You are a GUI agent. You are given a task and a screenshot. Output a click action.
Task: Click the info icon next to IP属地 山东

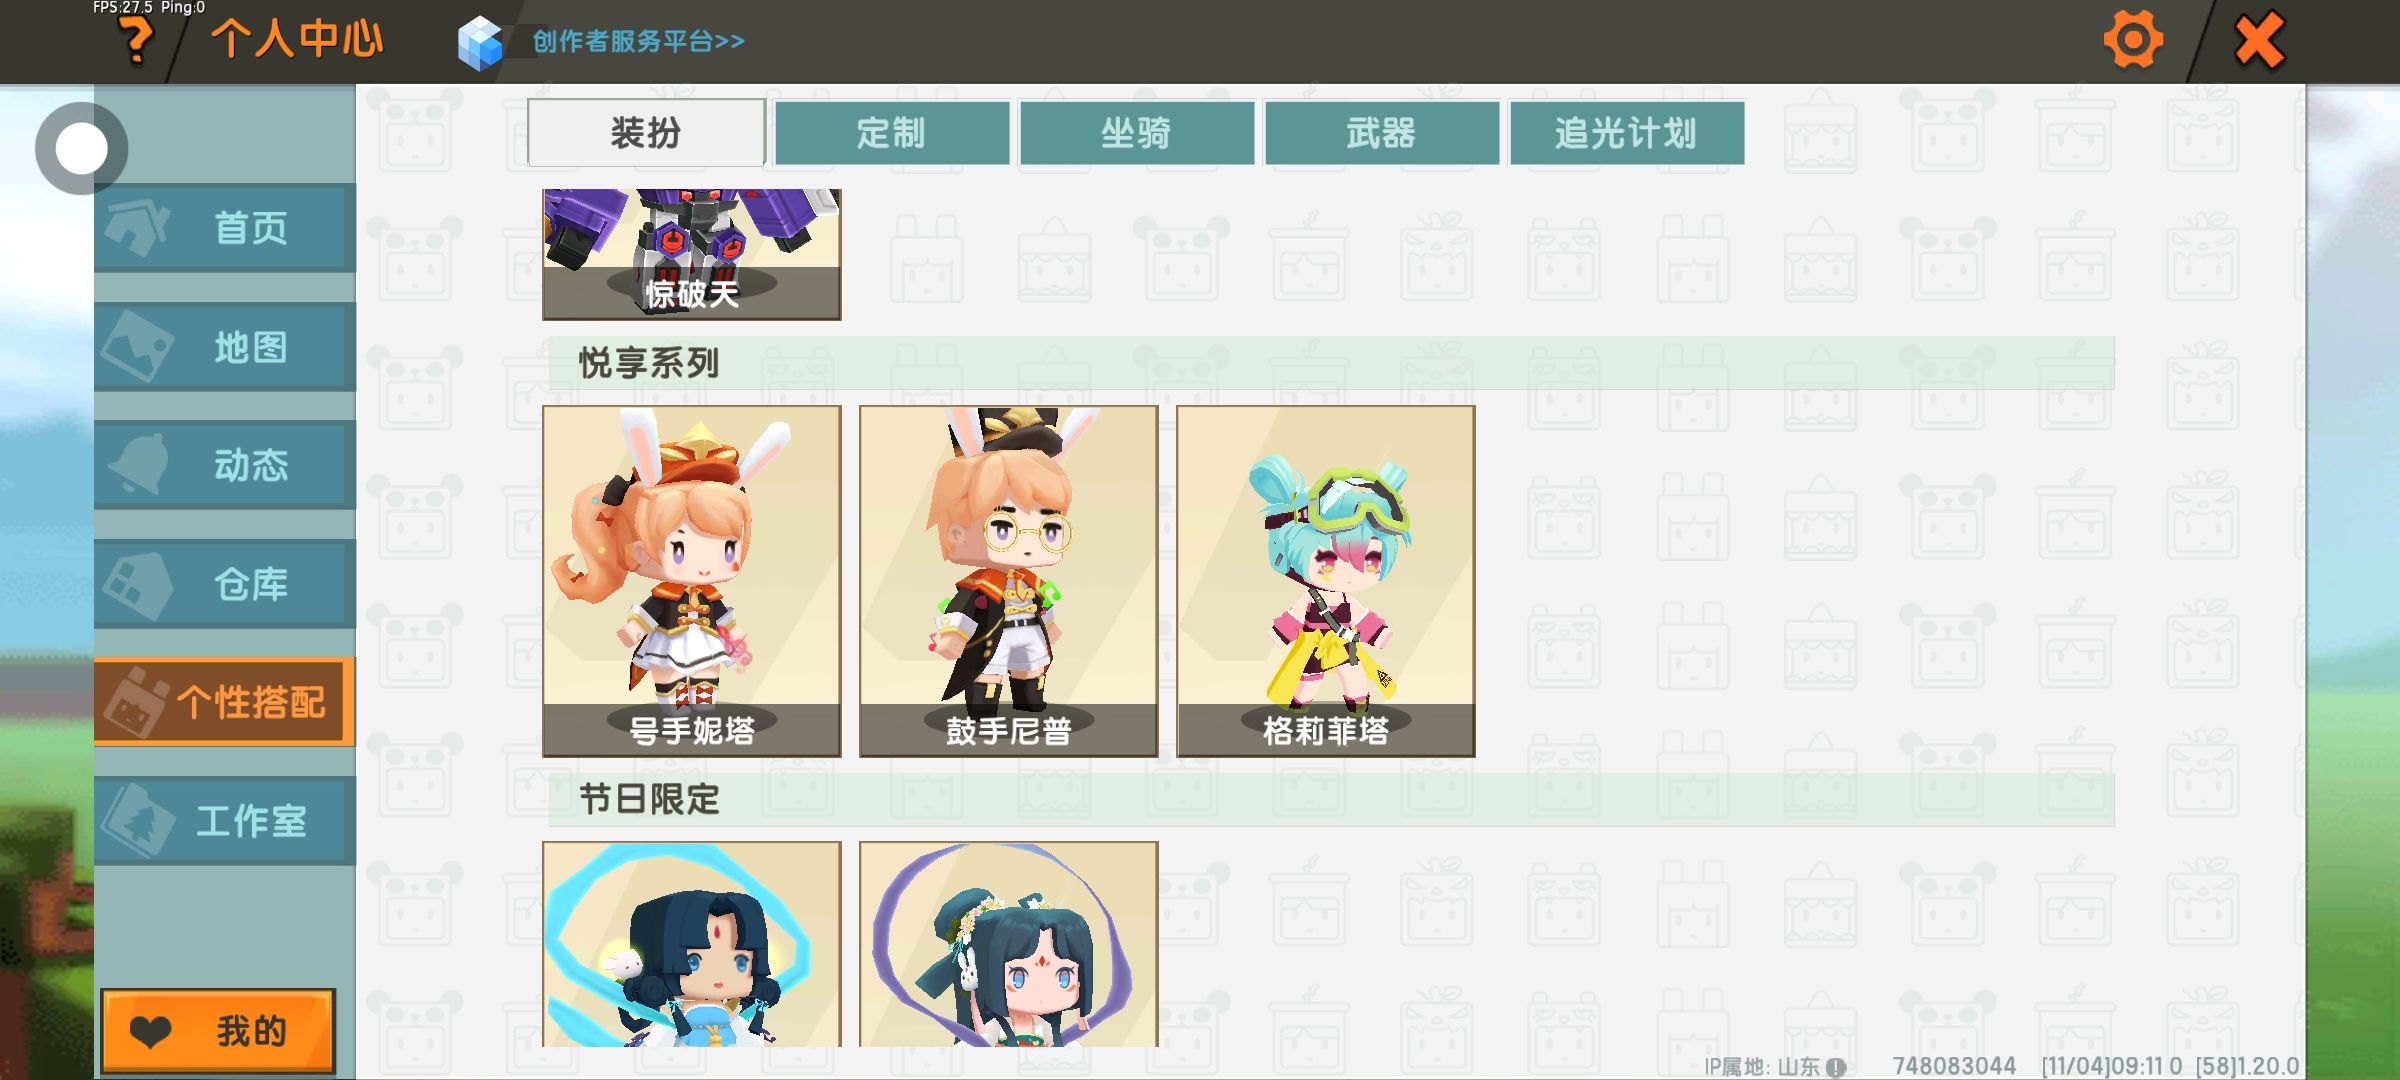coord(1836,1067)
